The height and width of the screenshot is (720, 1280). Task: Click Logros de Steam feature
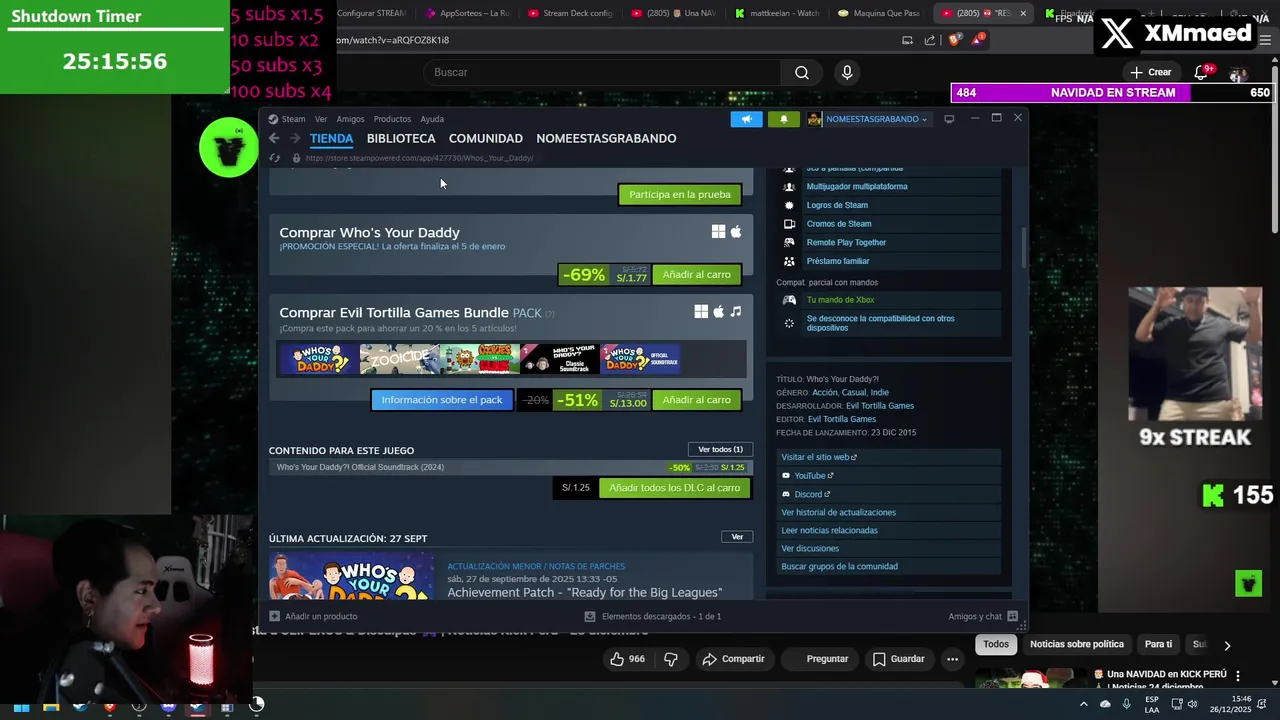[x=837, y=205]
